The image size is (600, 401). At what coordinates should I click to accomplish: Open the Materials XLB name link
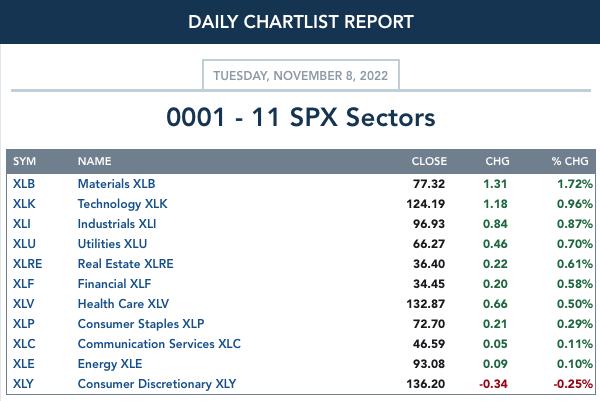tap(116, 184)
